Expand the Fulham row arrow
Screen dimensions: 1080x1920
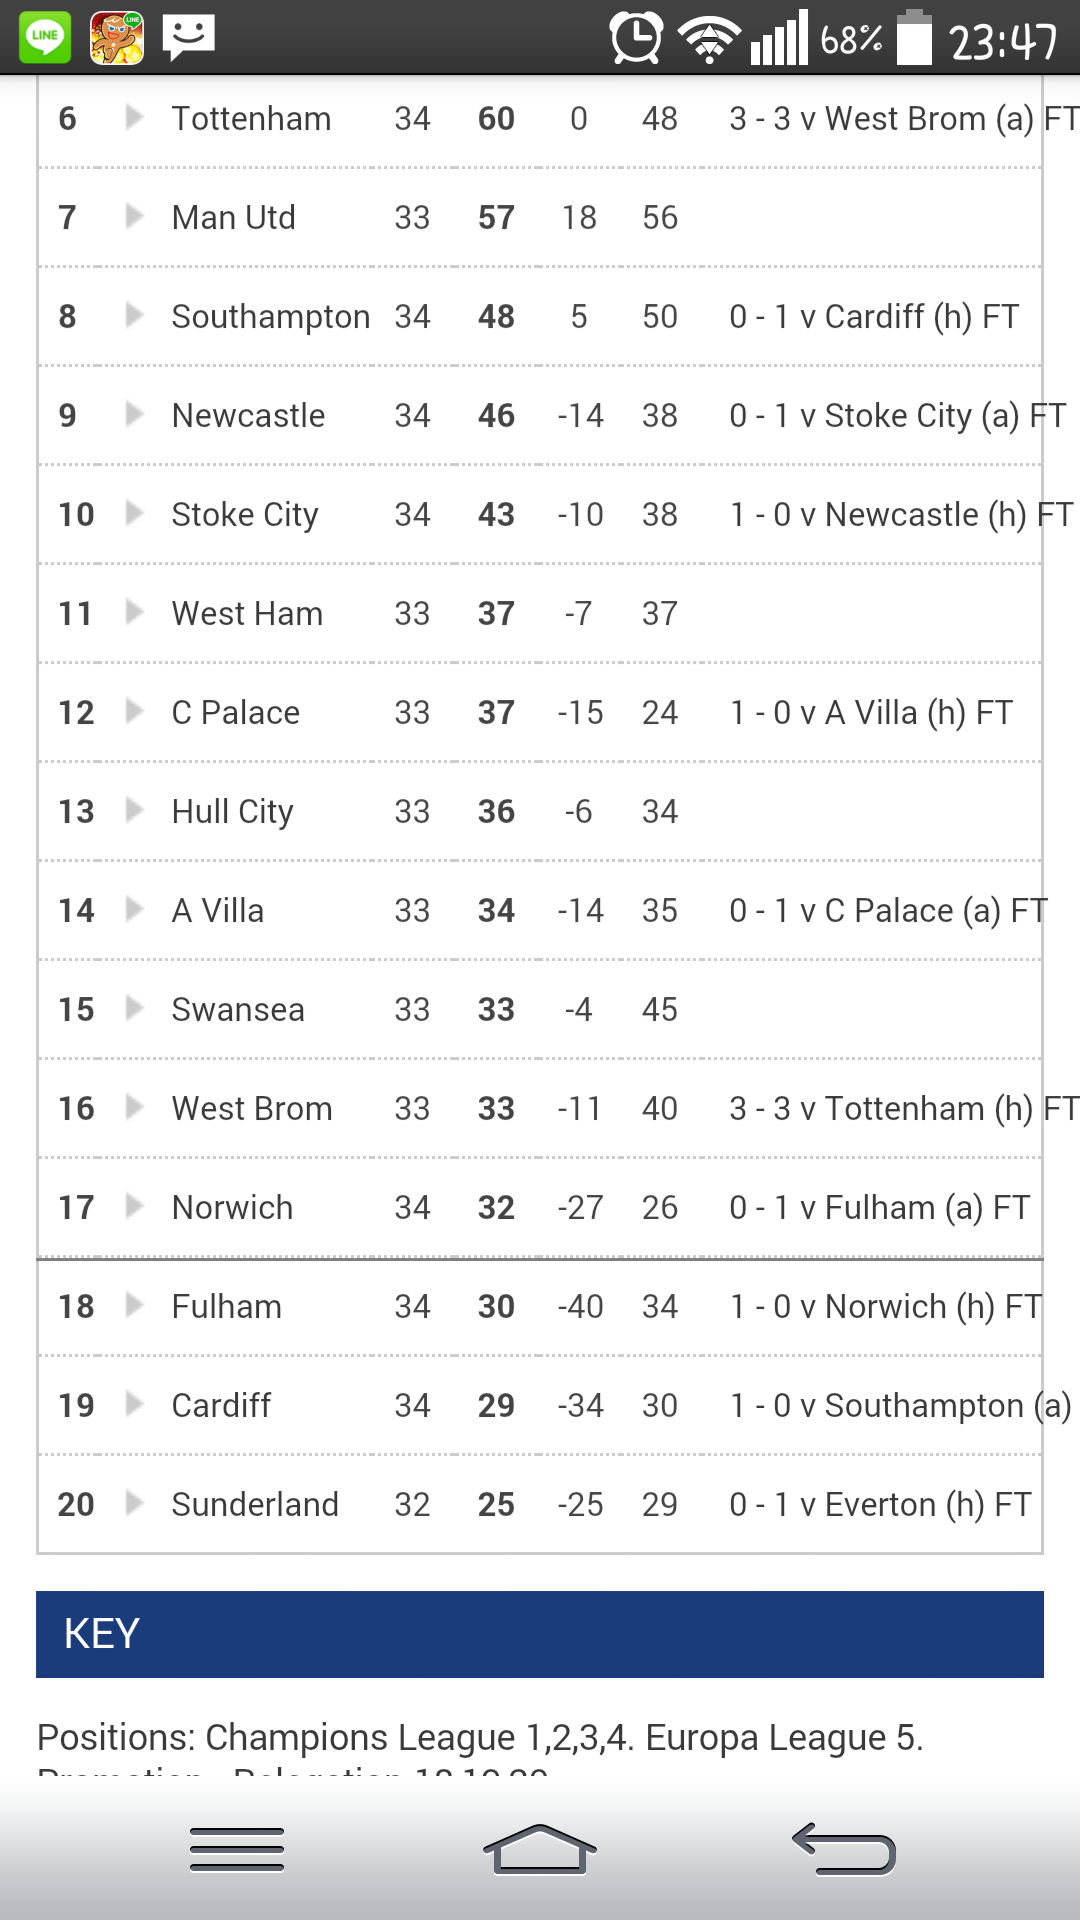coord(134,1306)
